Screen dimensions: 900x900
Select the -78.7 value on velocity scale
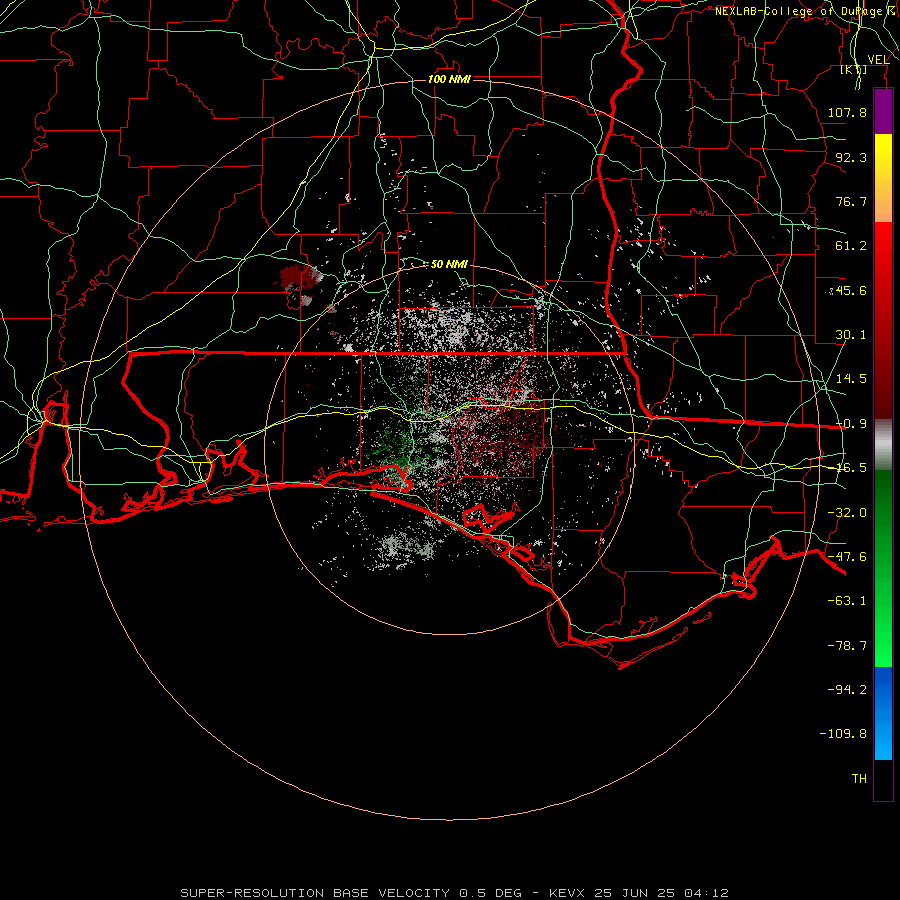(x=847, y=646)
